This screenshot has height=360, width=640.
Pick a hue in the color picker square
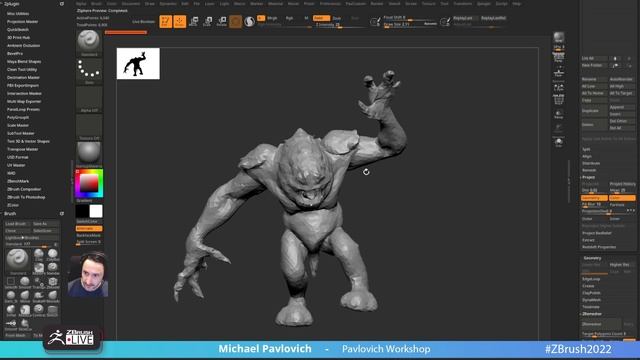89,183
